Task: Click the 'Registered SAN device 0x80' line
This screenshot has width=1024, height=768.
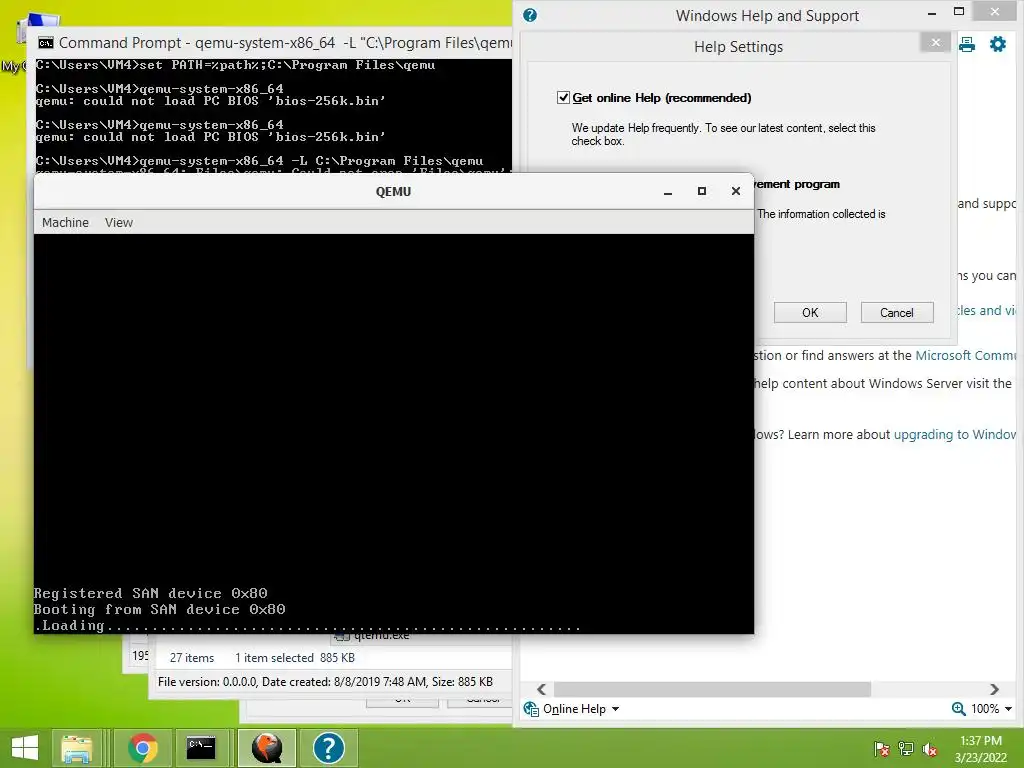Action: pyautogui.click(x=151, y=593)
